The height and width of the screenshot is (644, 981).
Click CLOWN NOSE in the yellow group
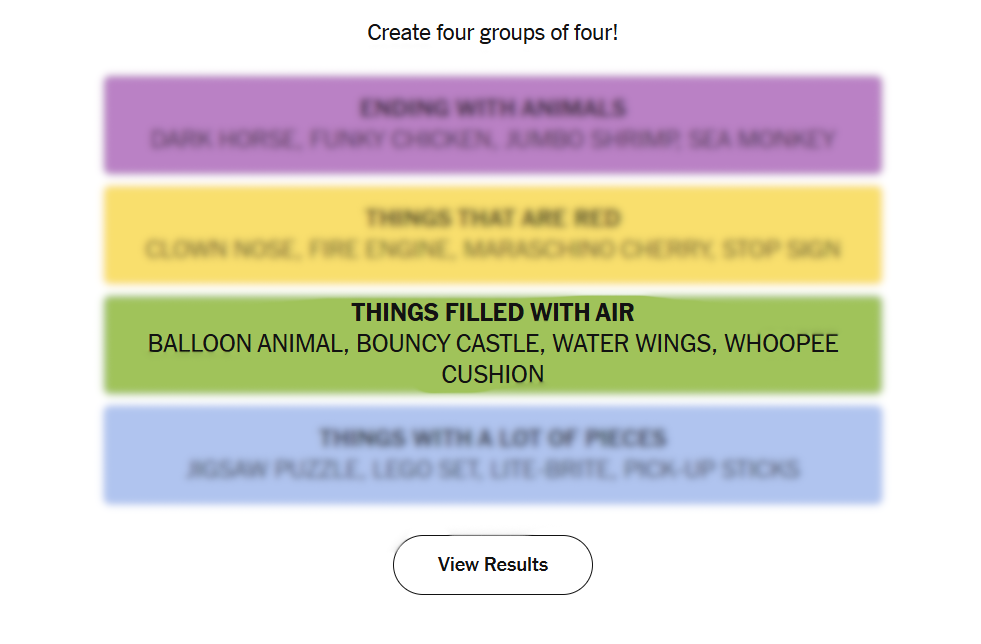[x=221, y=249]
